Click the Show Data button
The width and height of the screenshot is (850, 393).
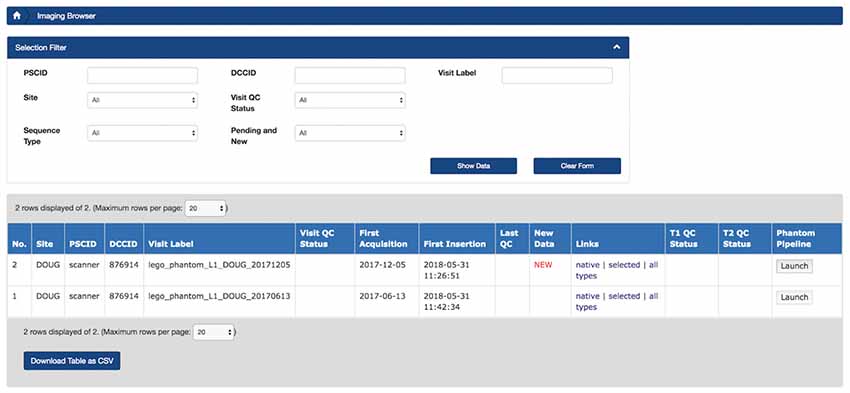(474, 166)
